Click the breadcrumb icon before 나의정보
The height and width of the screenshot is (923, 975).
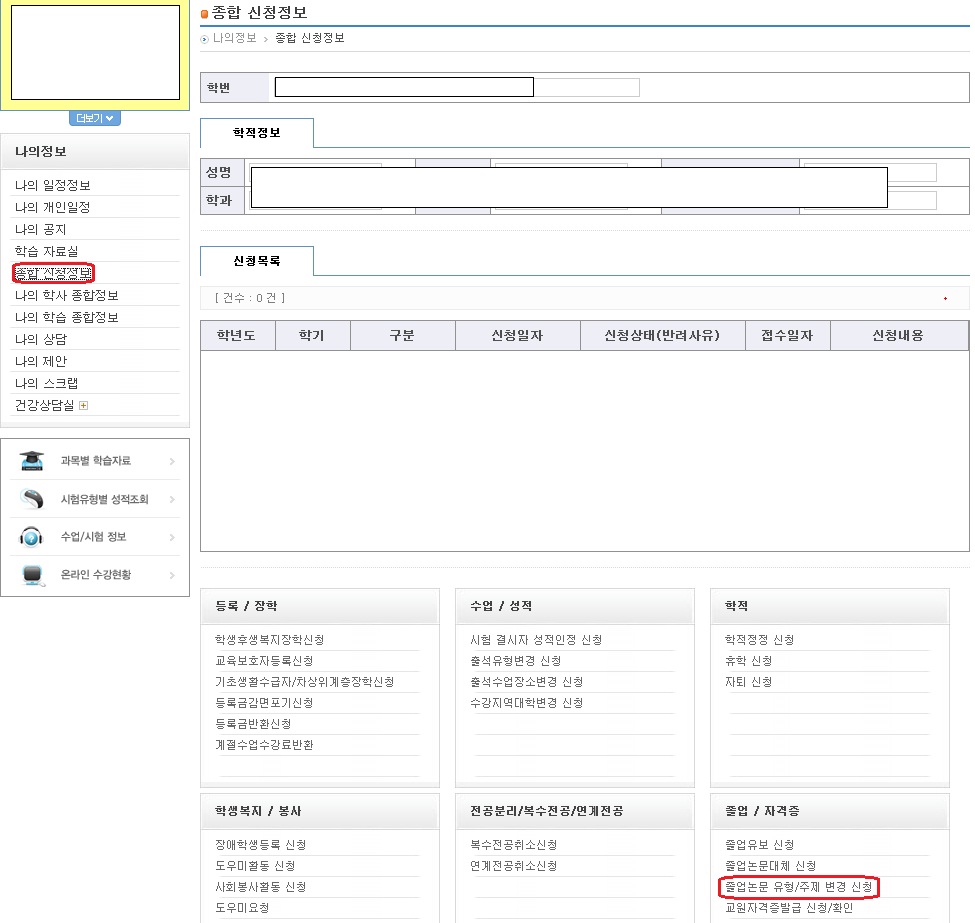click(205, 39)
